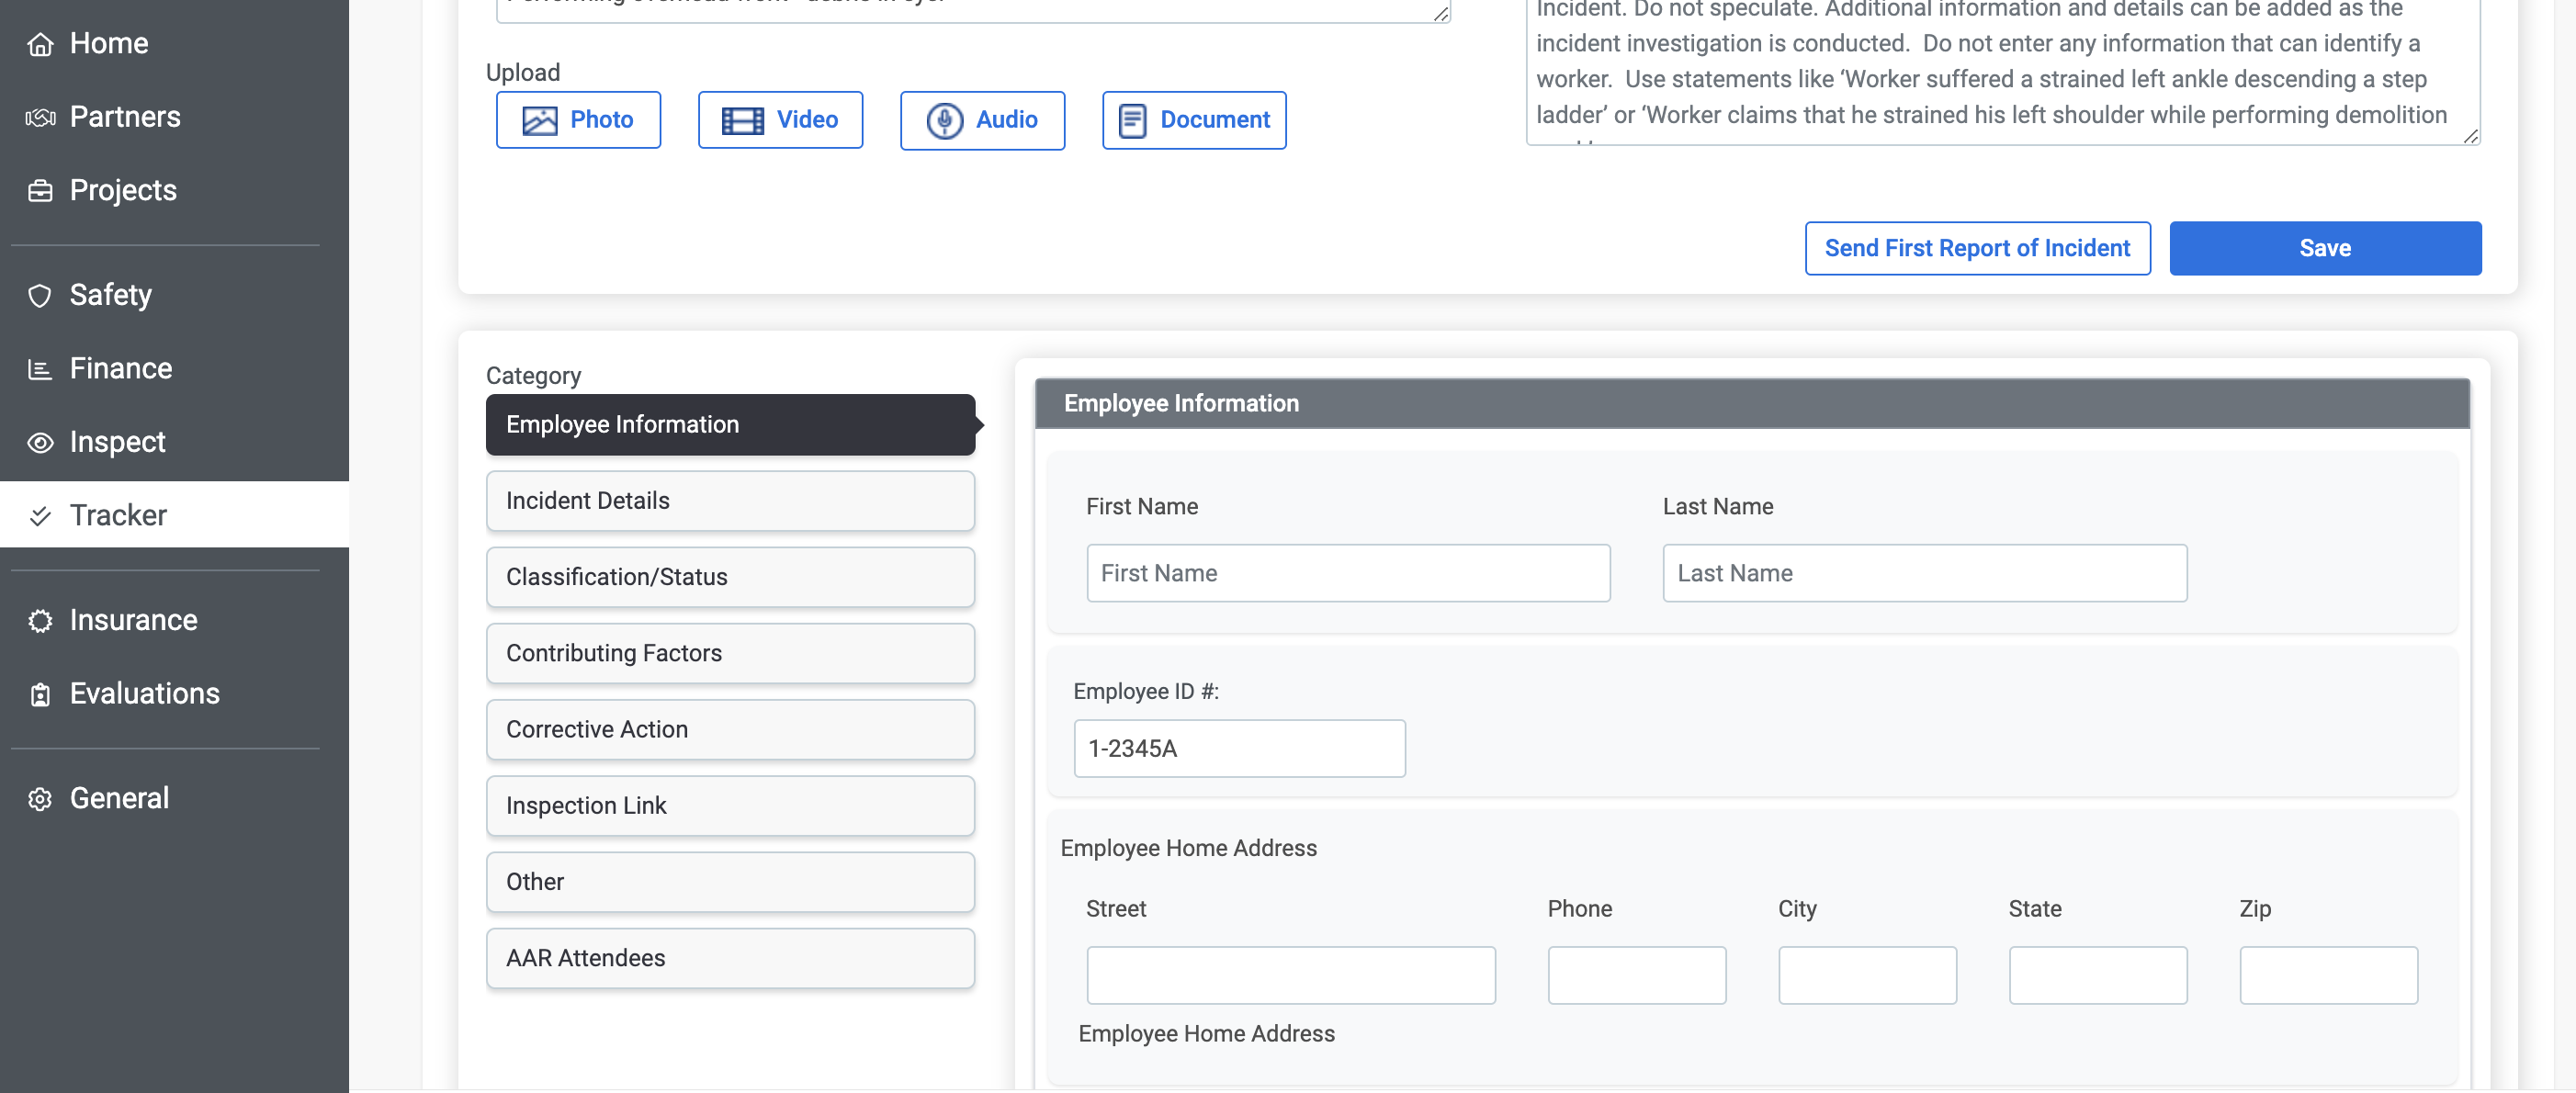The width and height of the screenshot is (2576, 1093).
Task: Select Employee Information category
Action: 730,424
